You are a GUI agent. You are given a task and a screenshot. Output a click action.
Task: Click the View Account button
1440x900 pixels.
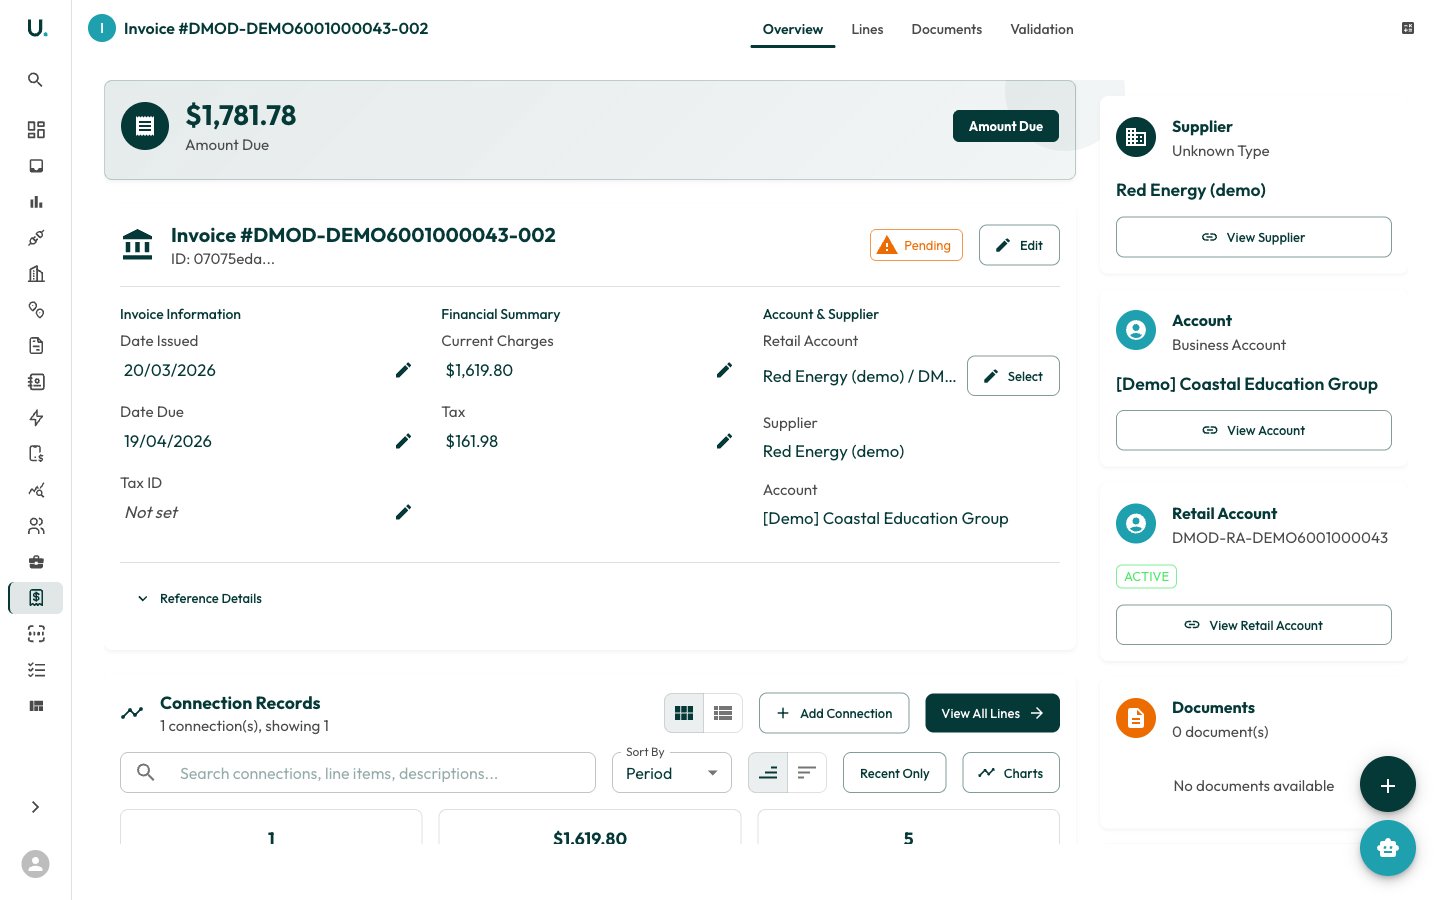[1254, 430]
